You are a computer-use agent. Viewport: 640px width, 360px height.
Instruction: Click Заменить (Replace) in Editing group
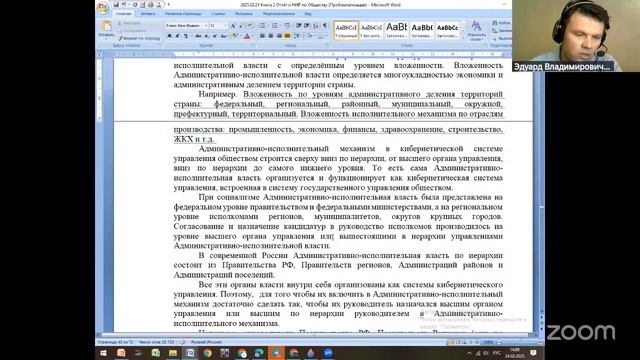502,31
